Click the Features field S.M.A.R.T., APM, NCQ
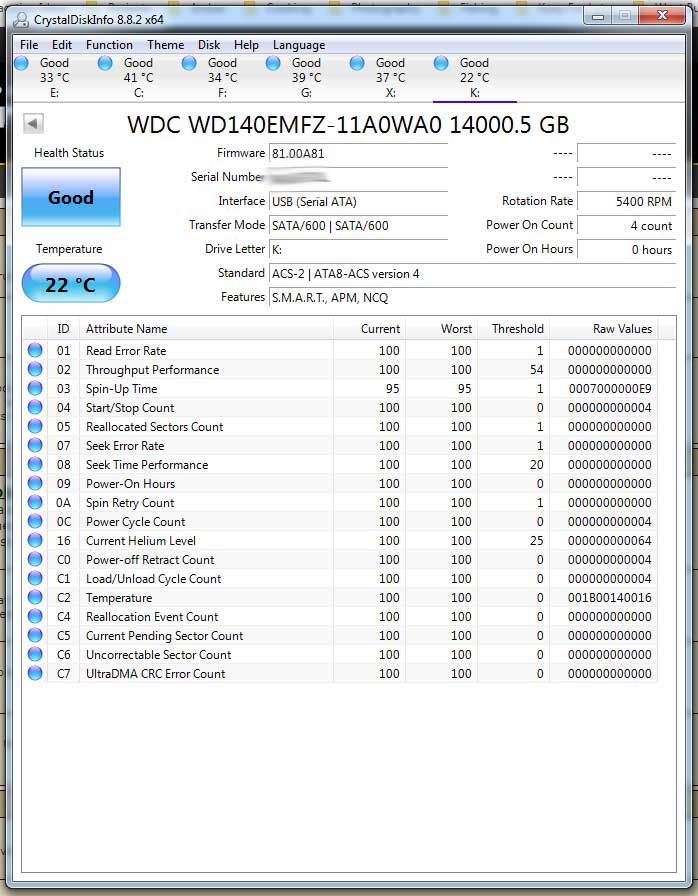 click(472, 297)
